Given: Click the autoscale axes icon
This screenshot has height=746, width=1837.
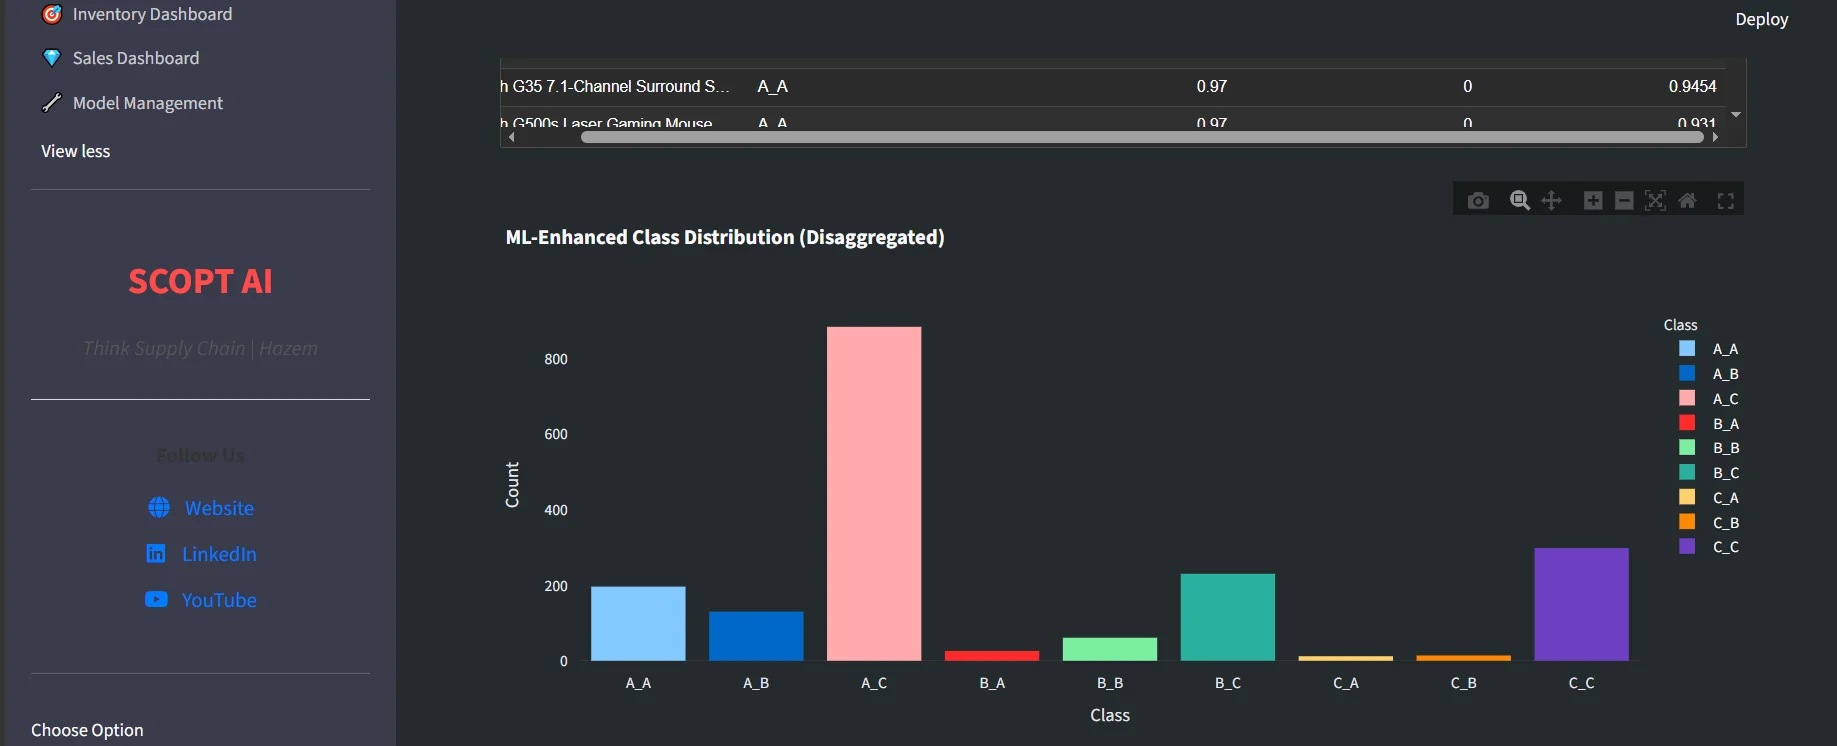Looking at the screenshot, I should pyautogui.click(x=1656, y=201).
